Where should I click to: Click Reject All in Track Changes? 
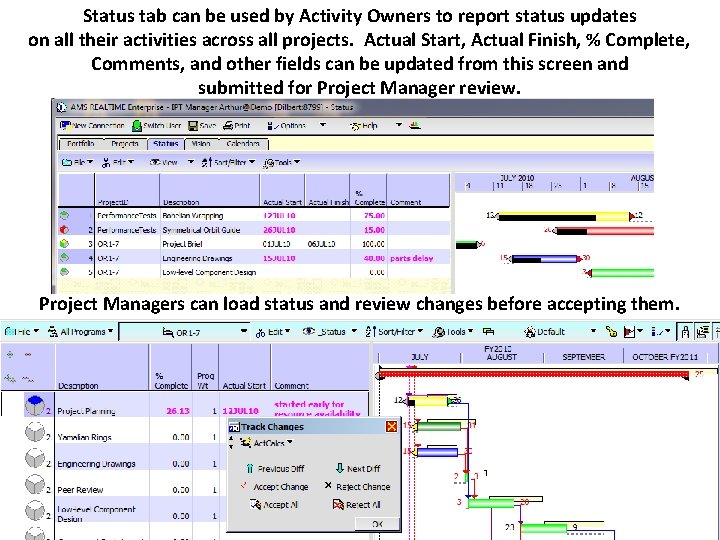pyautogui.click(x=357, y=505)
